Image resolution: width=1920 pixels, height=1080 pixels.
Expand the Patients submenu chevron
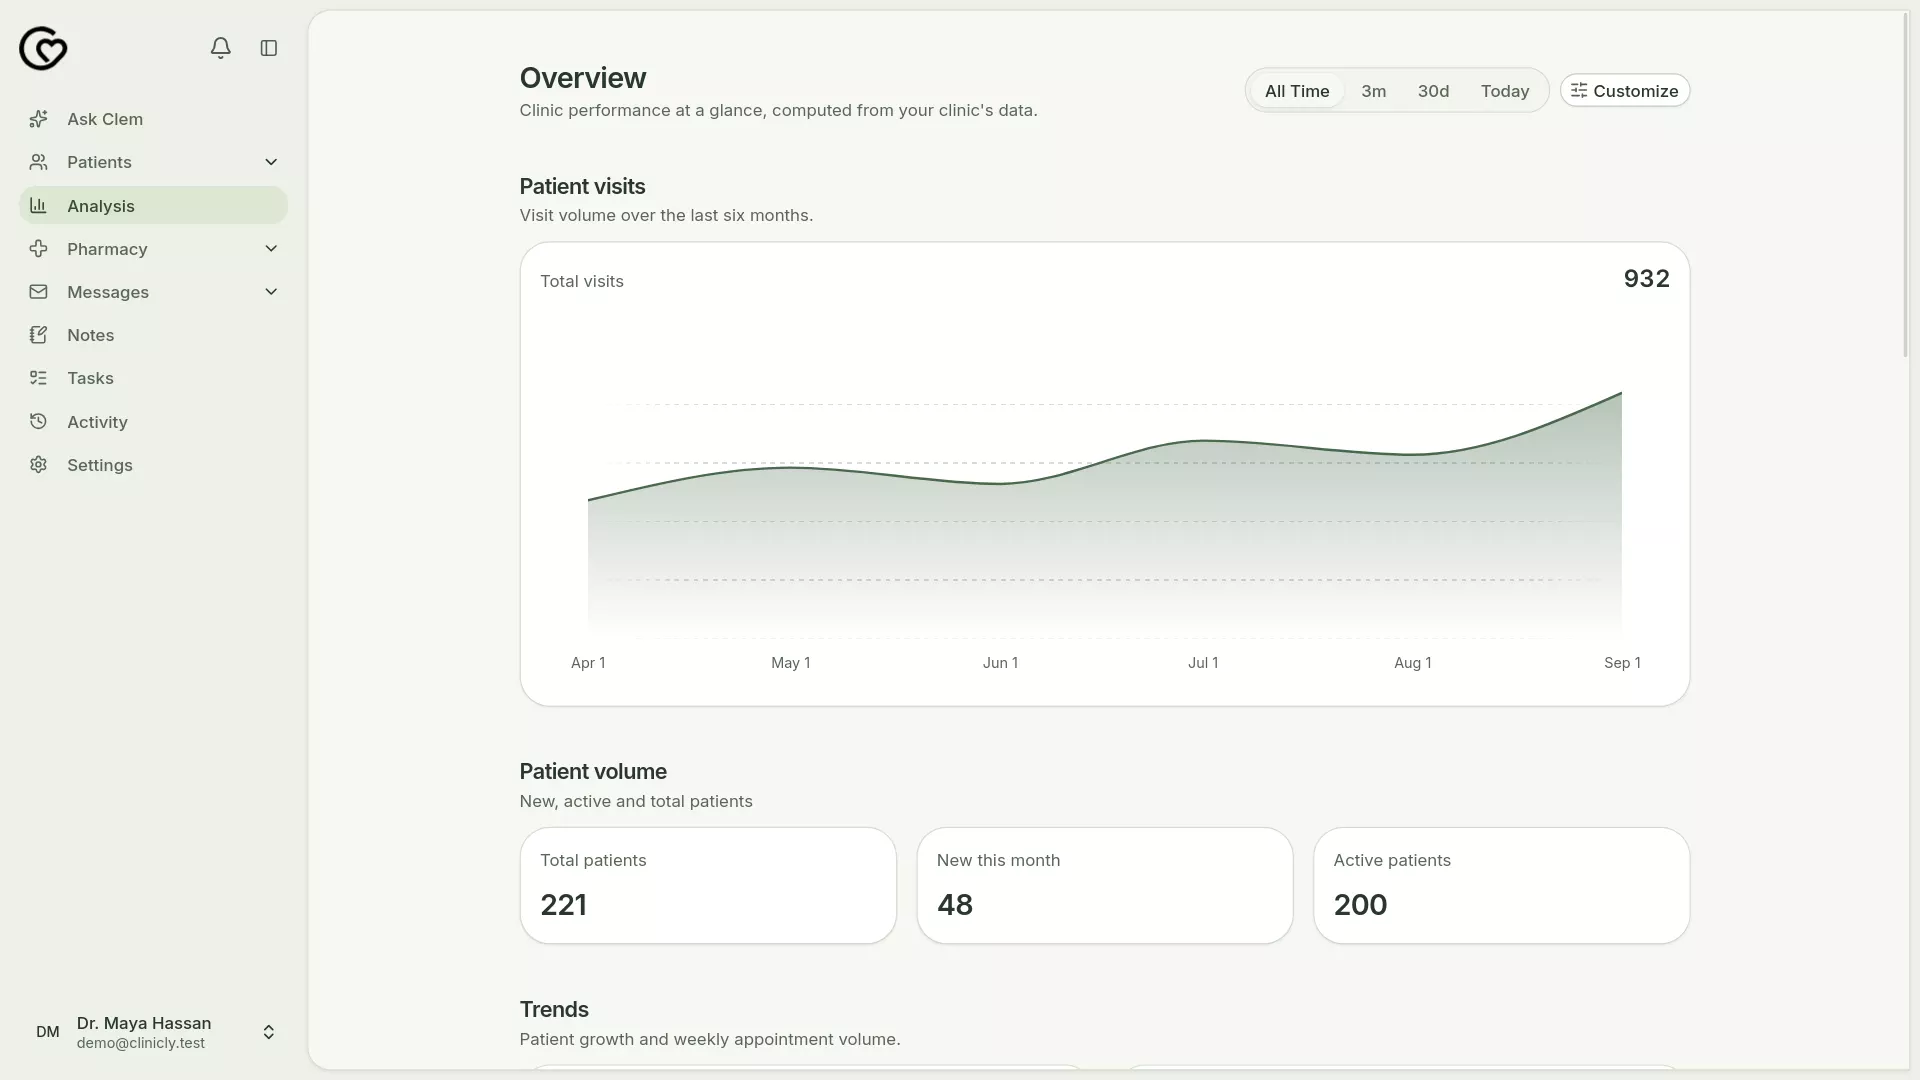pyautogui.click(x=271, y=162)
